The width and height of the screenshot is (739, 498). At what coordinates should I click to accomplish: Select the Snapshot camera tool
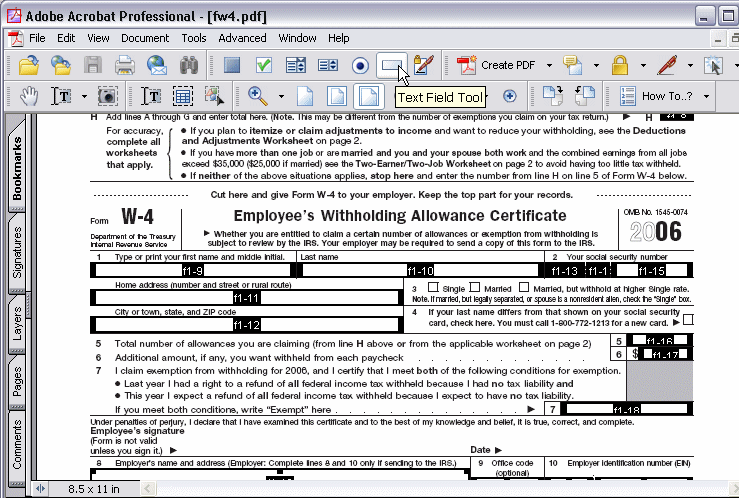pos(108,96)
